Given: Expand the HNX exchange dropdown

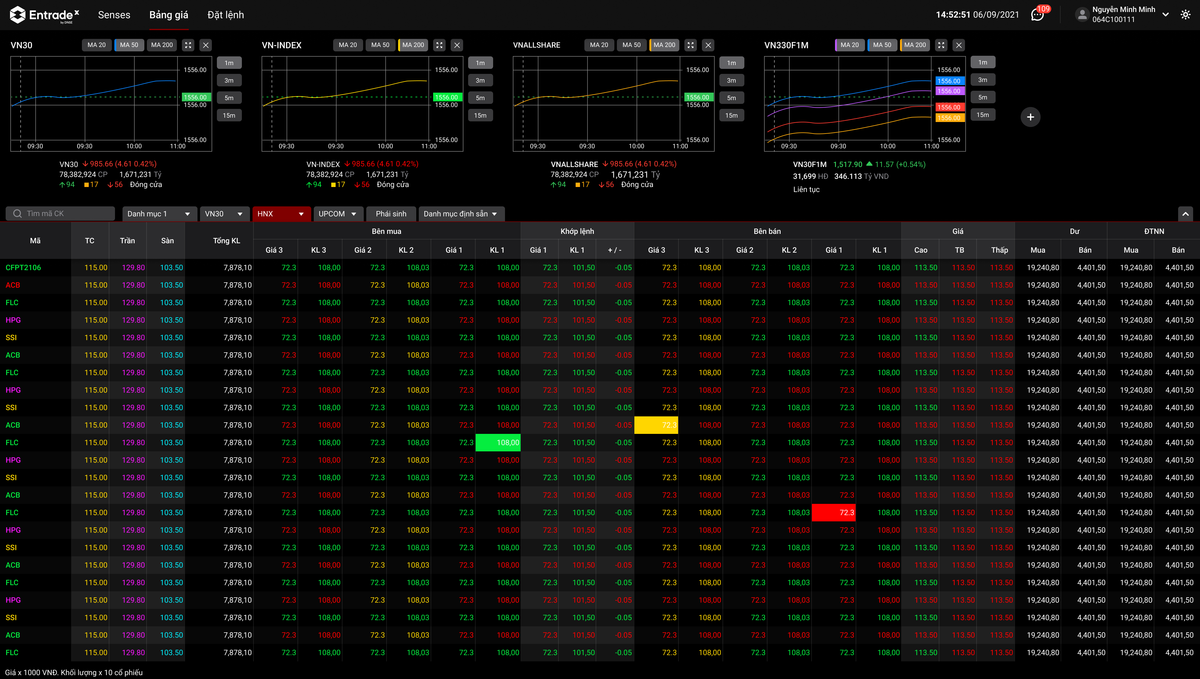Looking at the screenshot, I should pyautogui.click(x=282, y=214).
